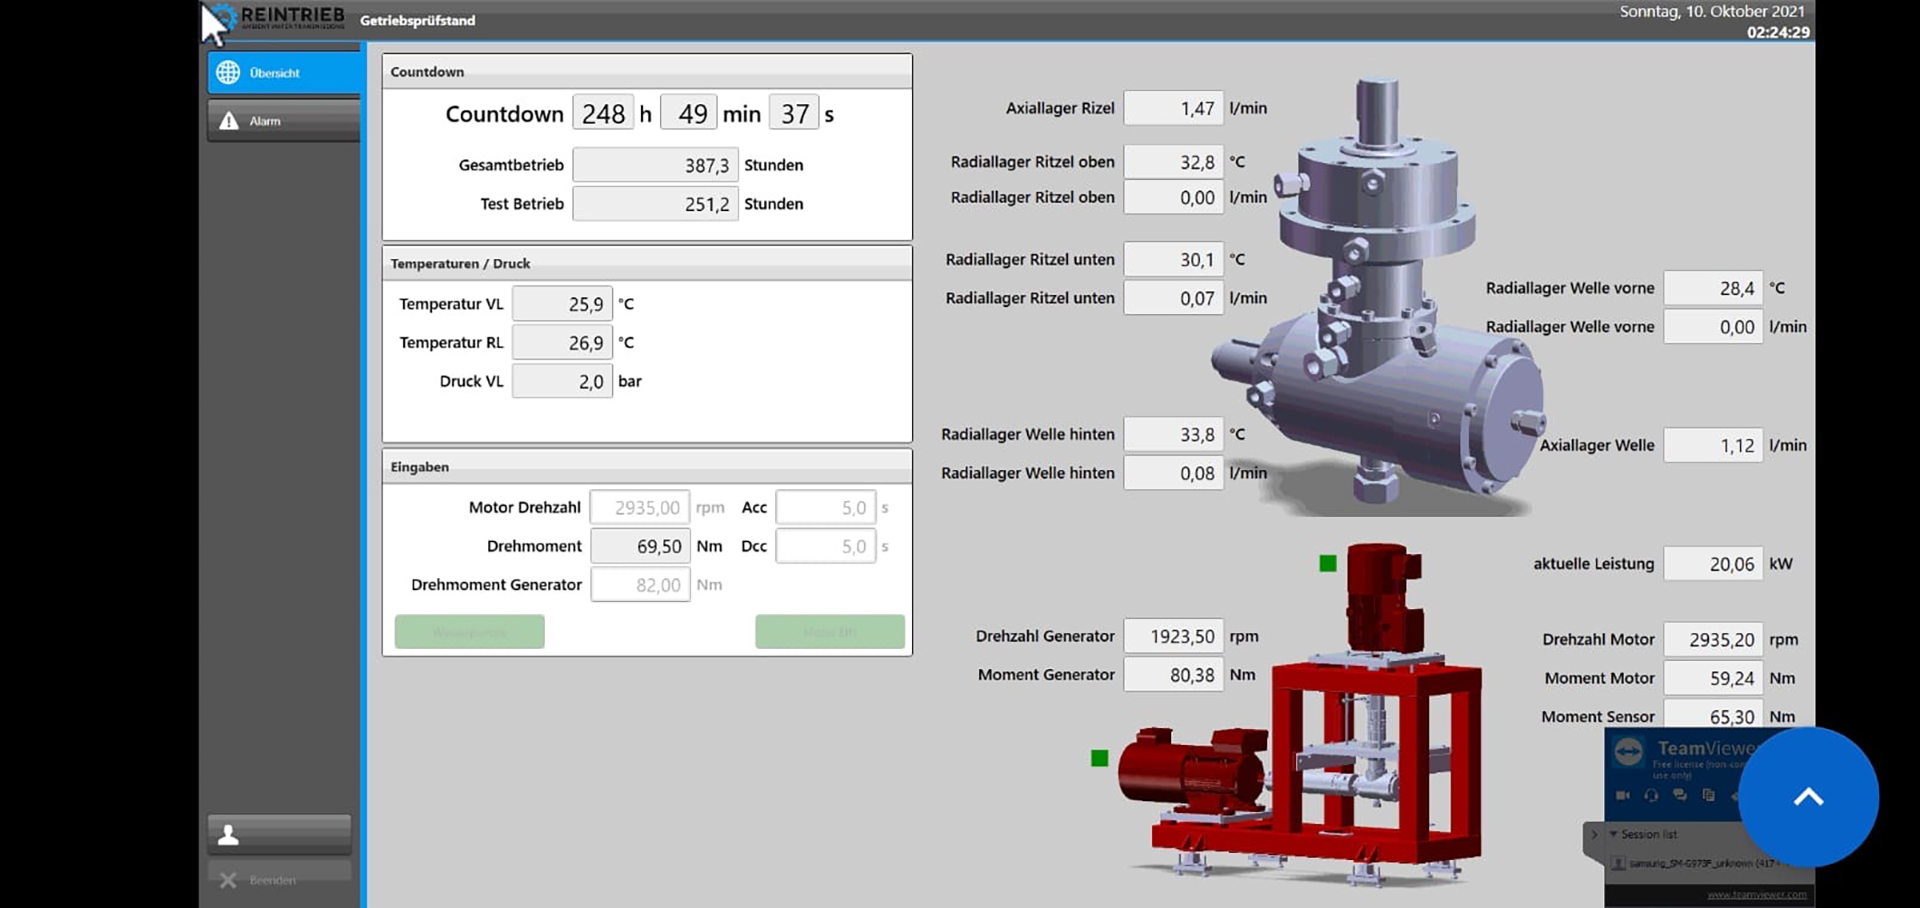Click the TeamViewer file transfer icon
Image resolution: width=1920 pixels, height=908 pixels.
[1708, 795]
